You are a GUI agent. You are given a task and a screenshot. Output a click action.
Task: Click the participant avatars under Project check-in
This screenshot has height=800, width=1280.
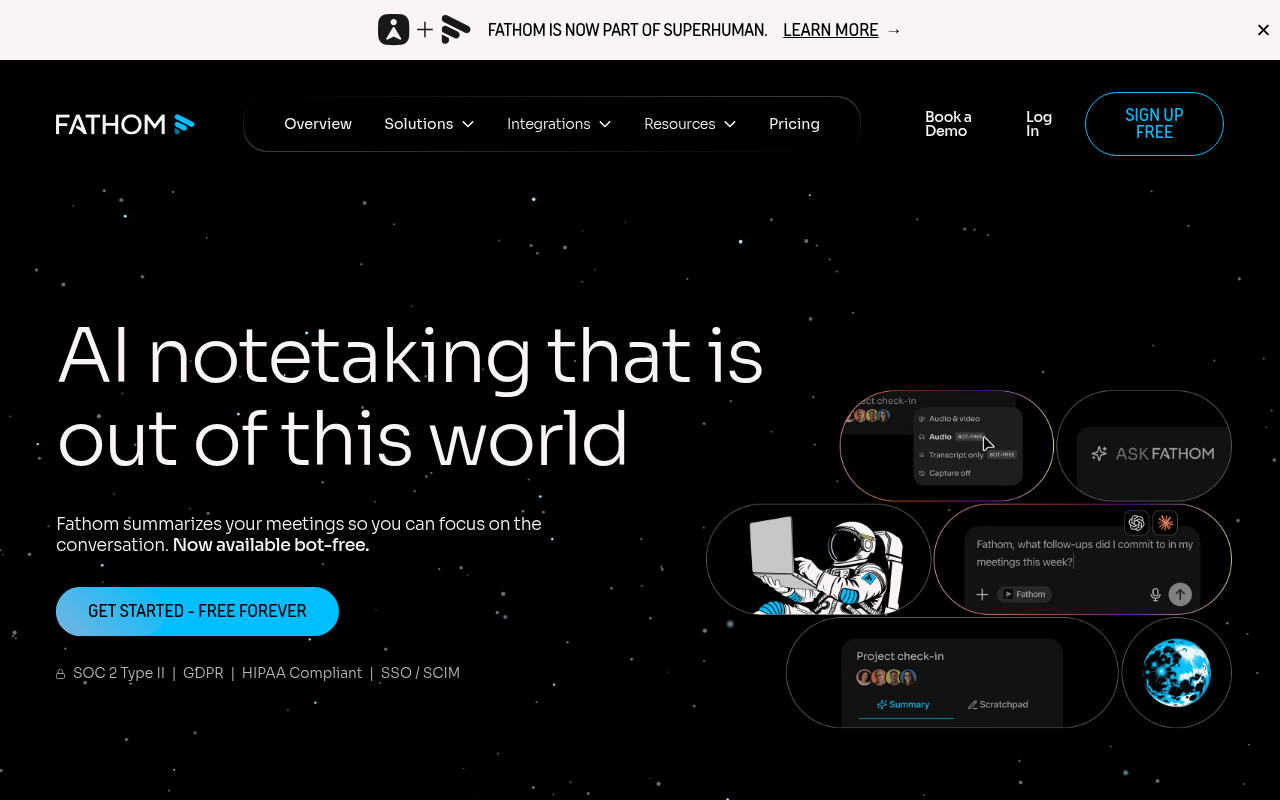pyautogui.click(x=886, y=677)
